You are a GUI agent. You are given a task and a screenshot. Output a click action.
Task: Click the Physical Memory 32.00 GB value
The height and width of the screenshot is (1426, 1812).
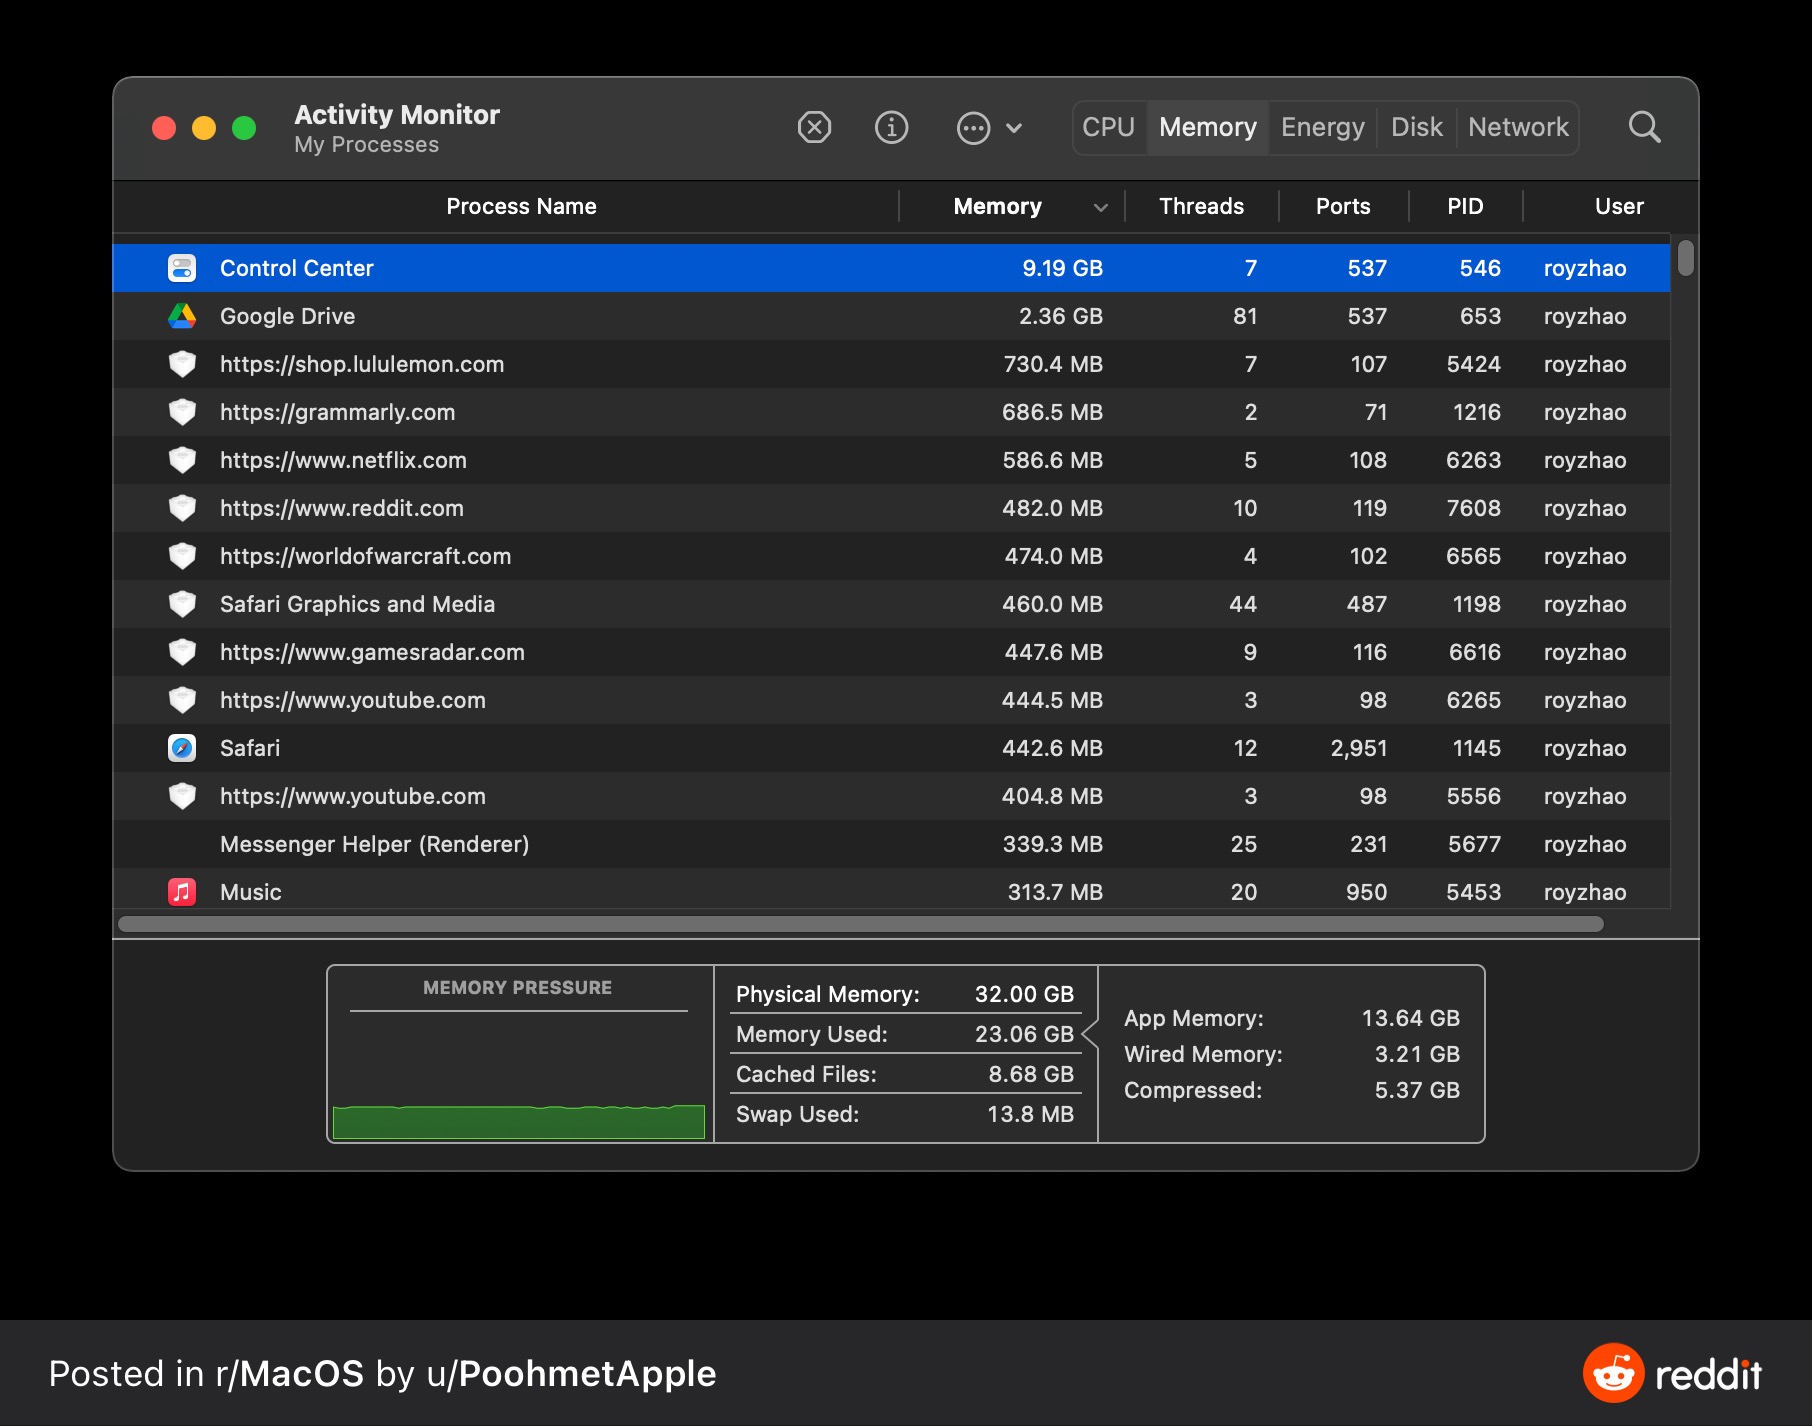1024,994
